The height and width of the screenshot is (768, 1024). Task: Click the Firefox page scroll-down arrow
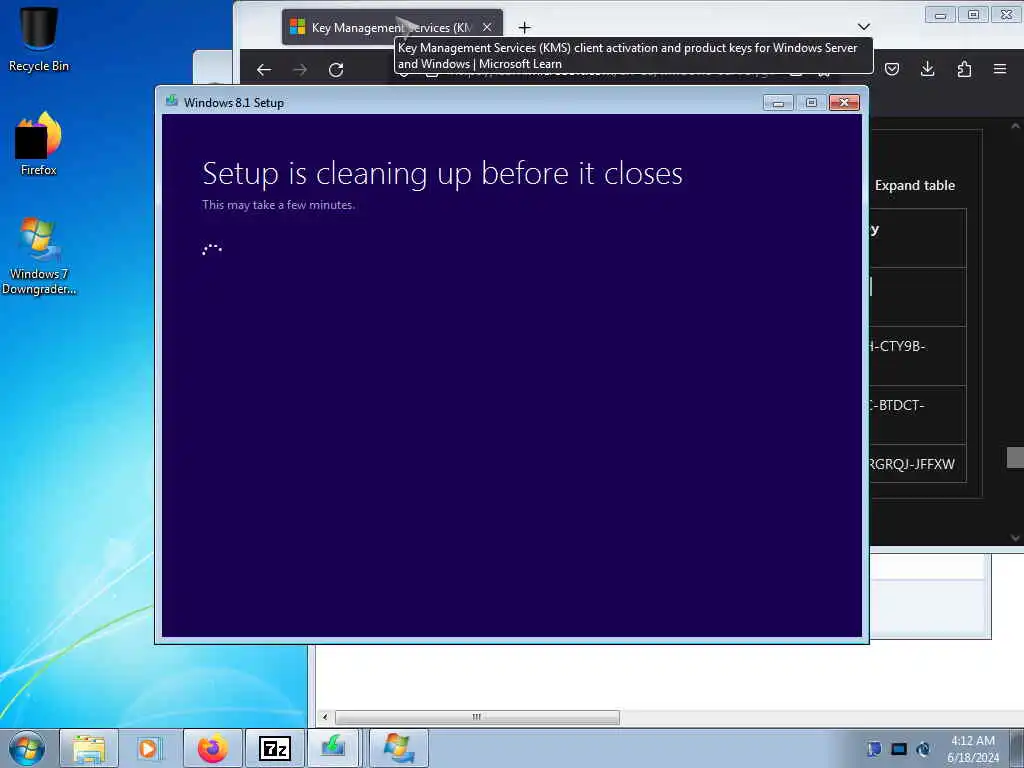(1015, 538)
